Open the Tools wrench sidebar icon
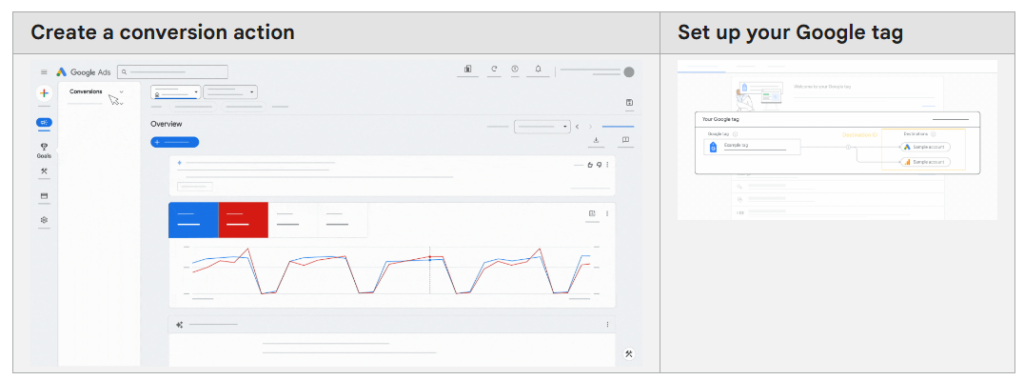 click(44, 171)
